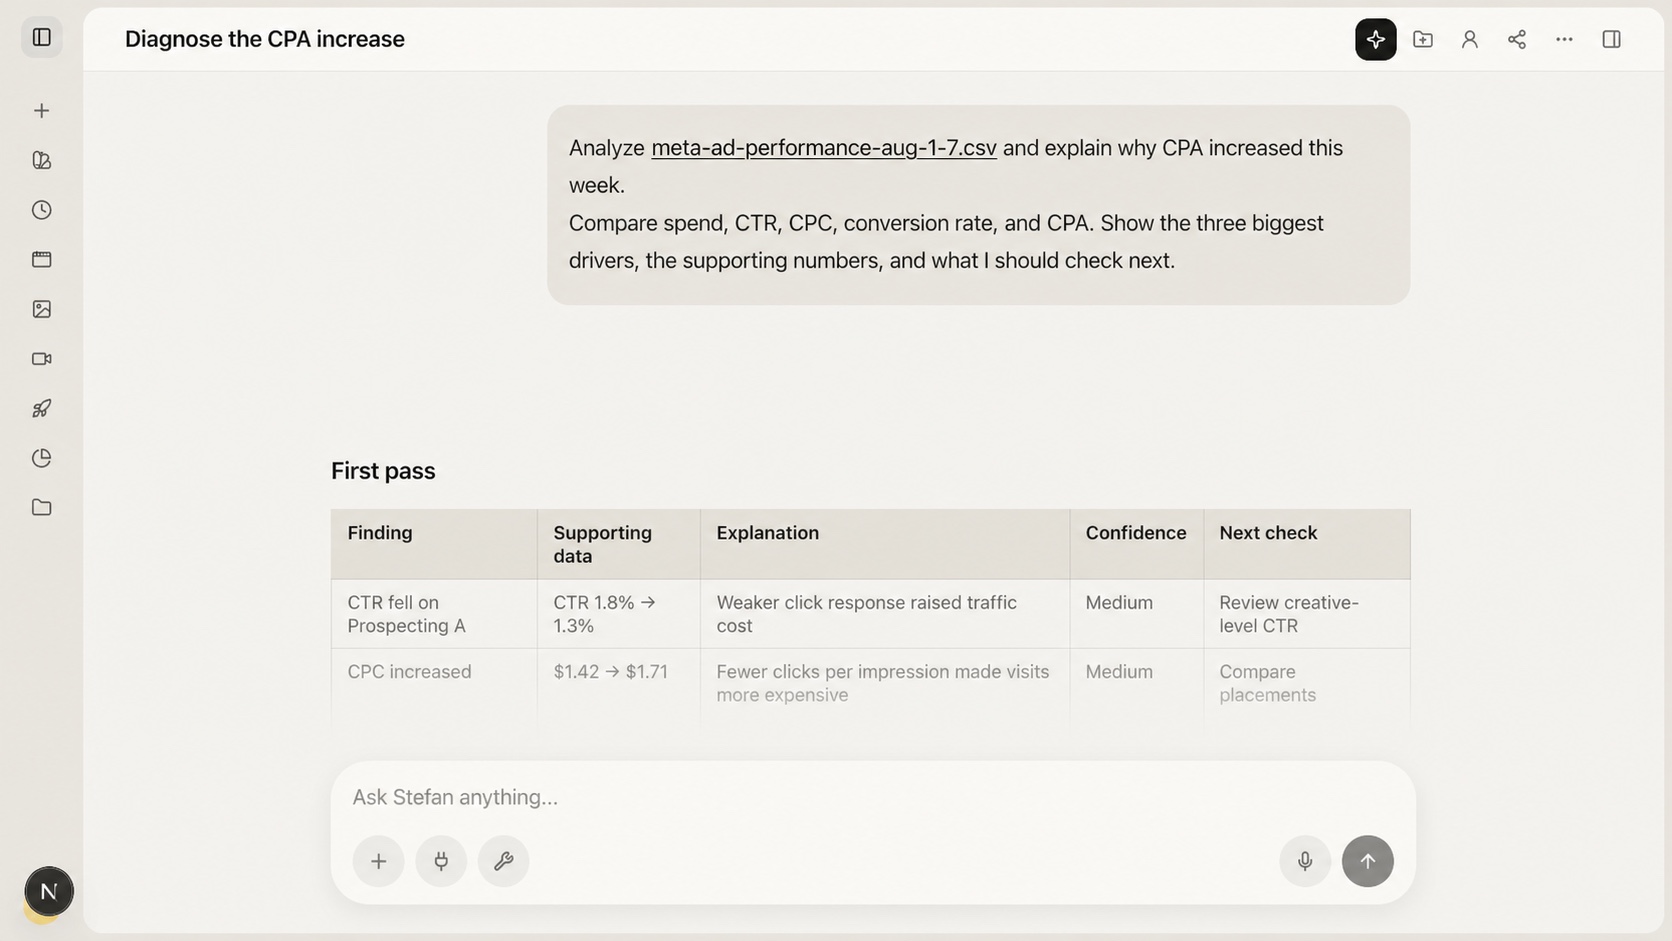Select the CTR 1.8% → 1.3% cell
The height and width of the screenshot is (941, 1672).
point(619,614)
